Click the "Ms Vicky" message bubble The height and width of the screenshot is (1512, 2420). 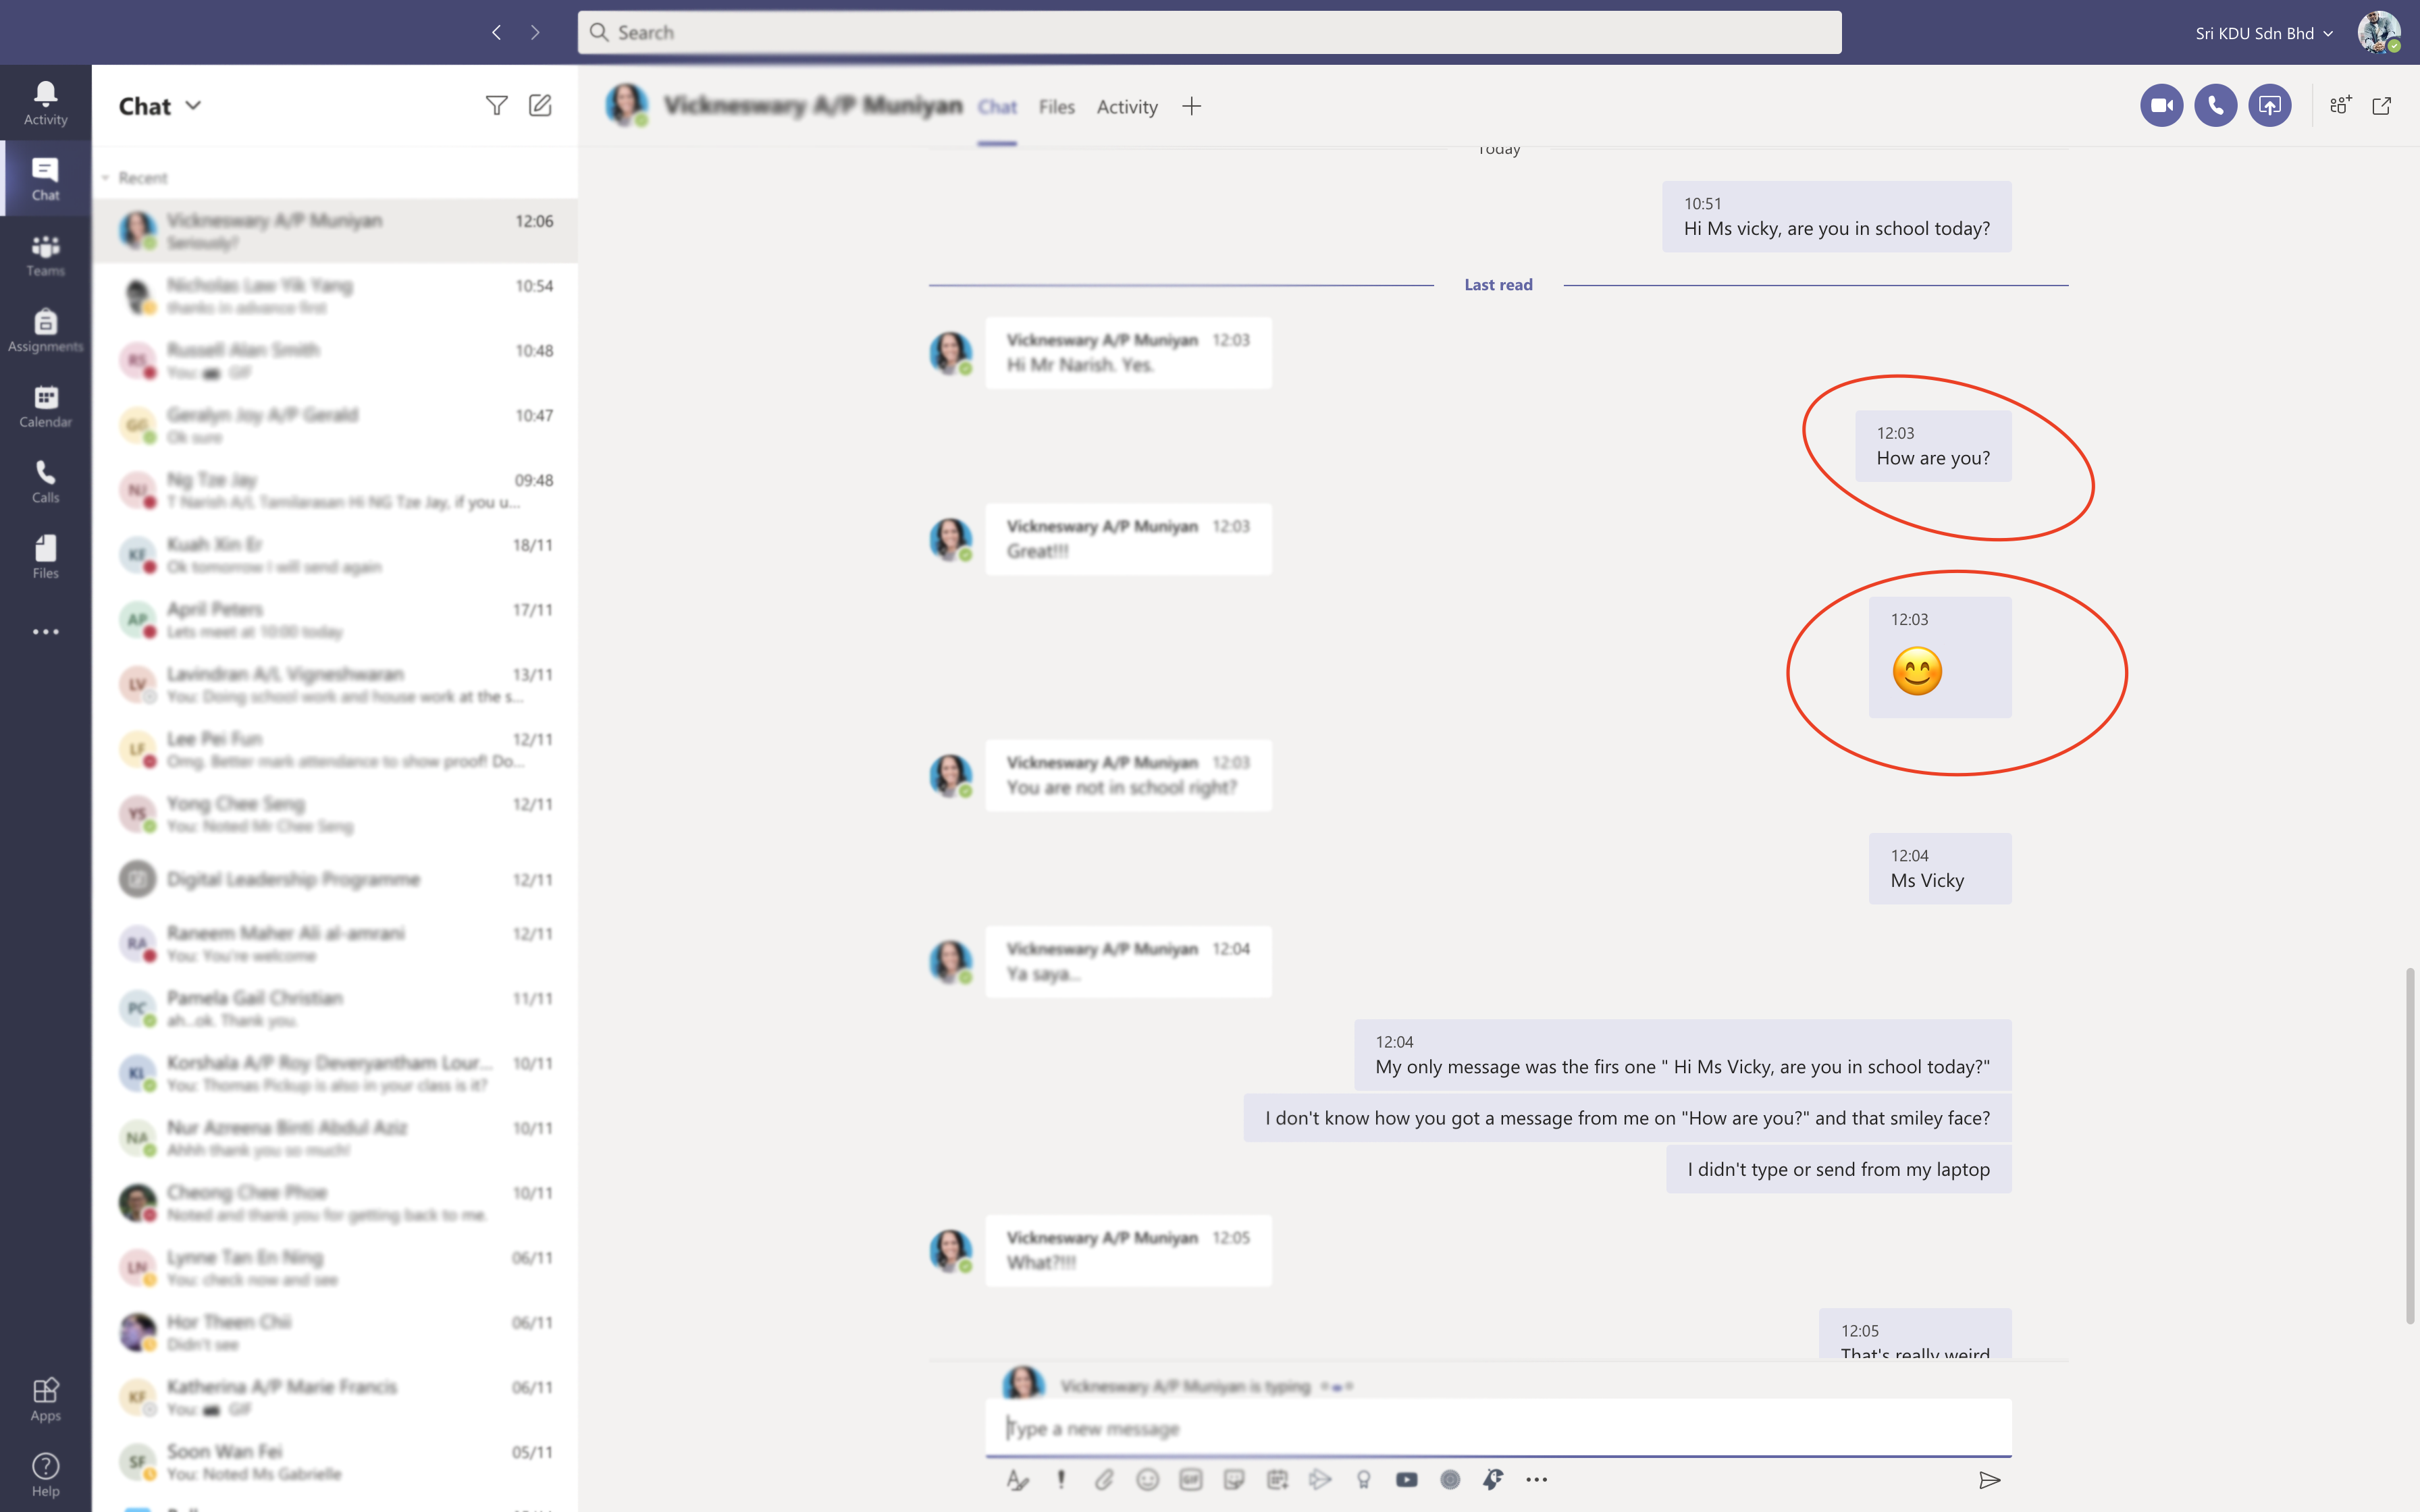tap(1940, 868)
